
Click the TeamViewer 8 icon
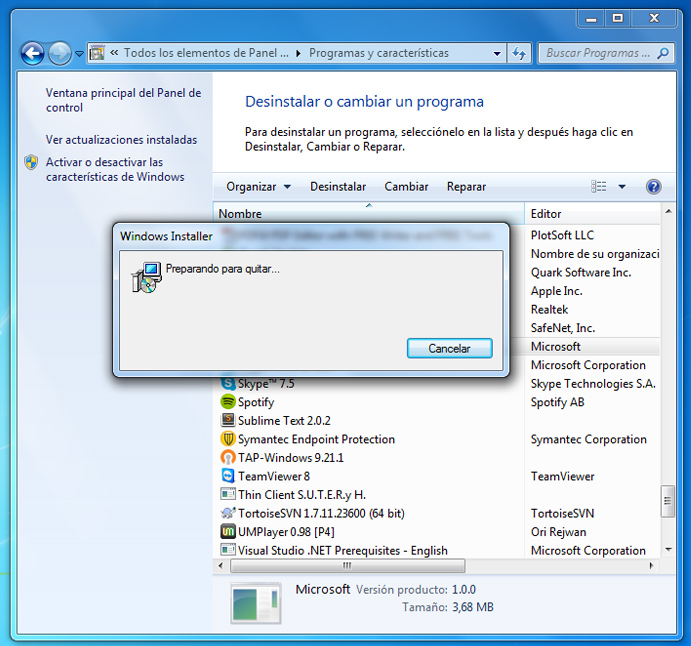pos(228,476)
